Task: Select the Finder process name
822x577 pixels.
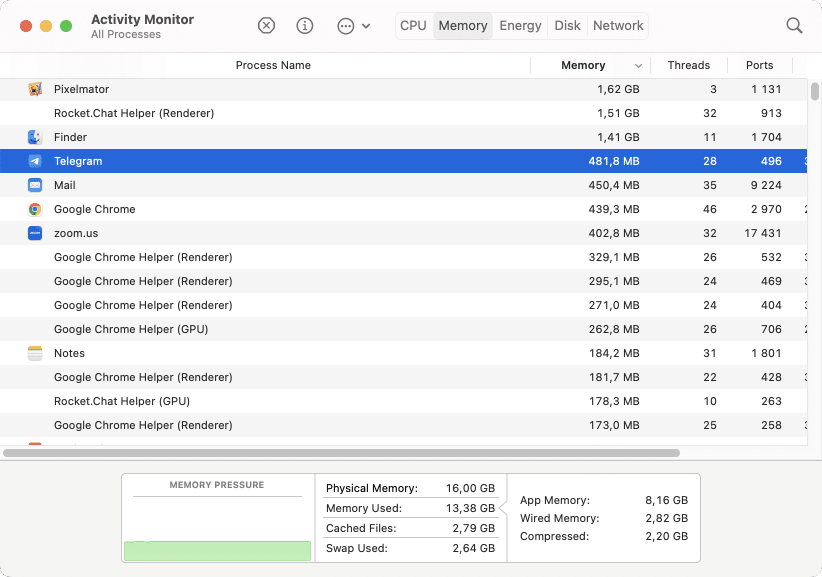Action: coord(70,137)
